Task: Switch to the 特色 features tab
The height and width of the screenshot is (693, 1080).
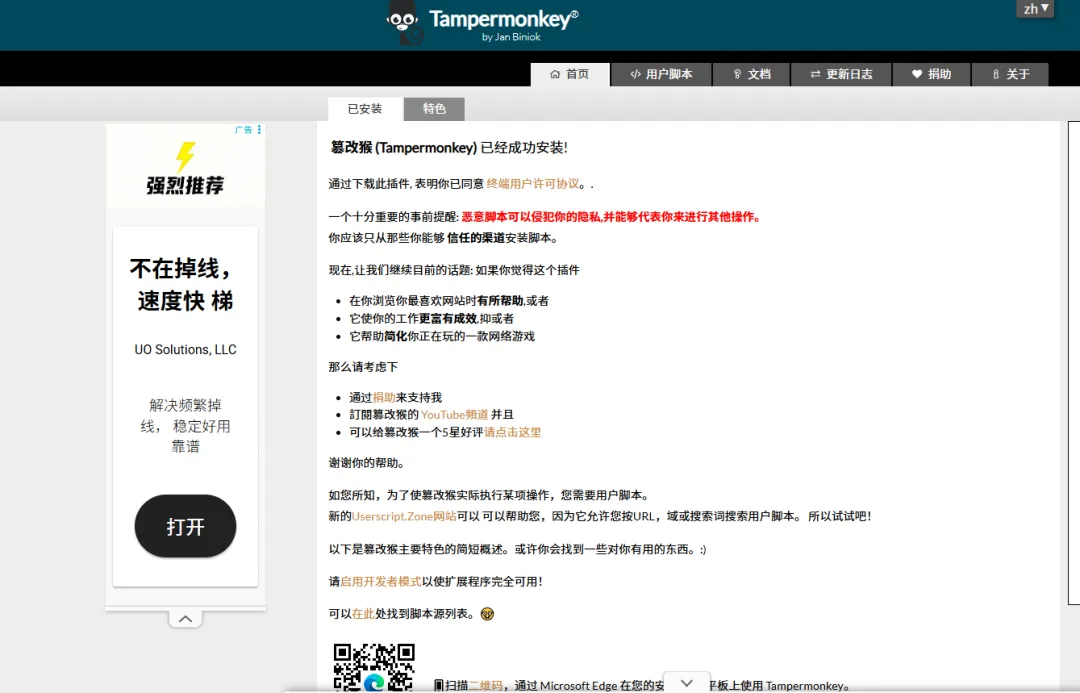Action: pyautogui.click(x=434, y=109)
